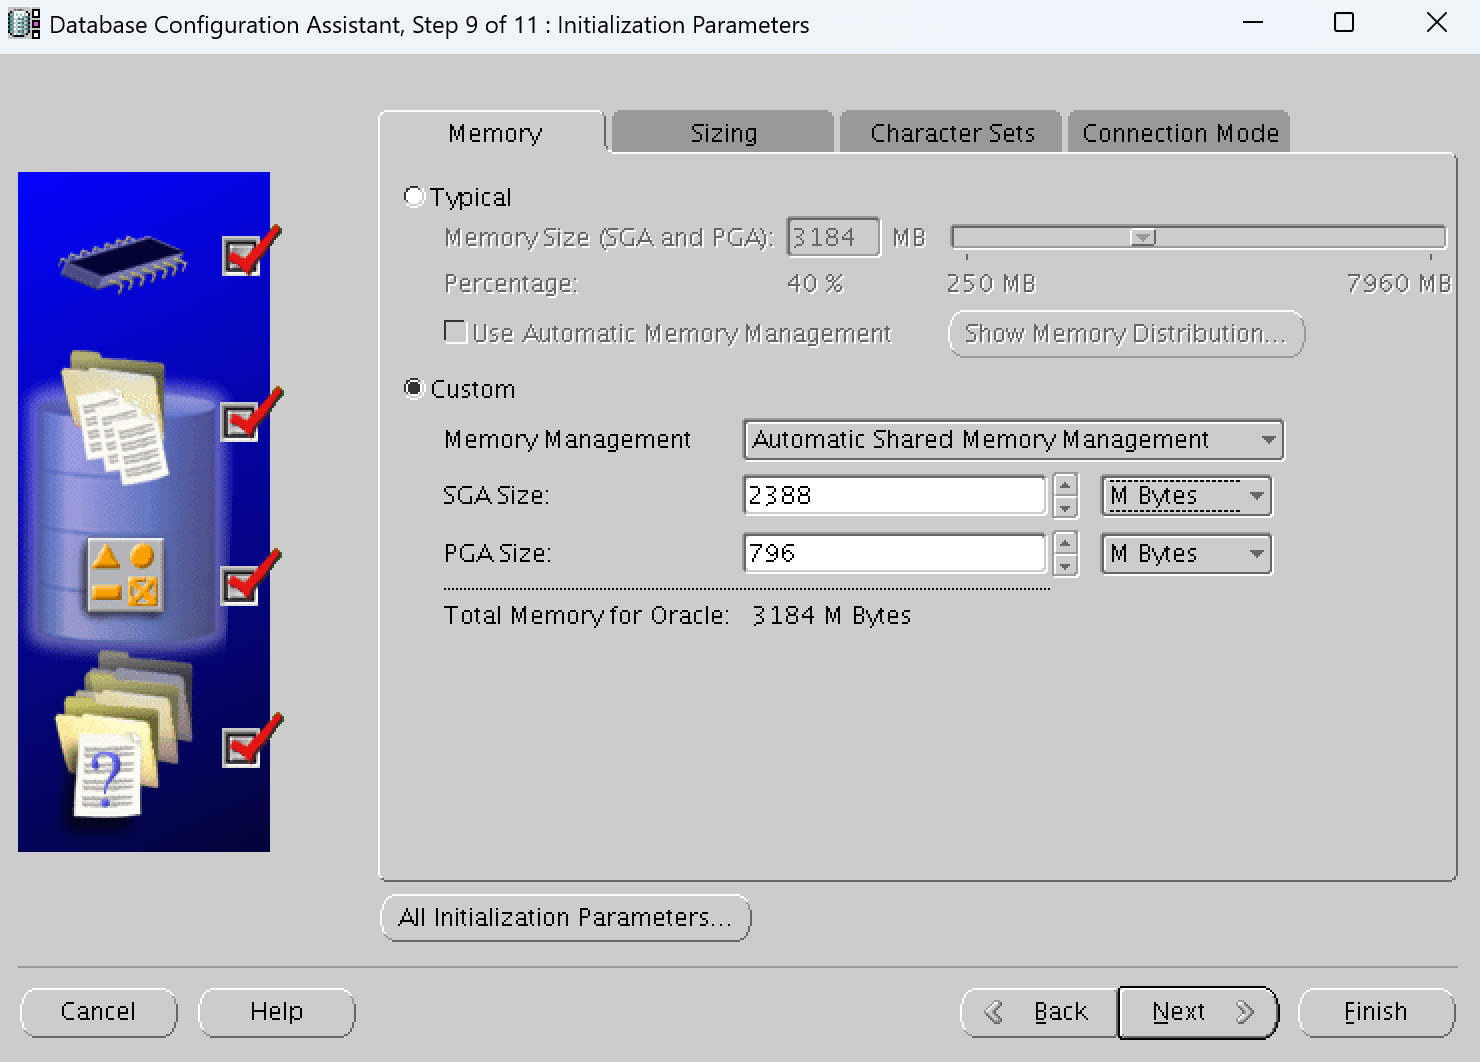Switch to the Sizing tab
Viewport: 1480px width, 1062px height.
(x=723, y=133)
